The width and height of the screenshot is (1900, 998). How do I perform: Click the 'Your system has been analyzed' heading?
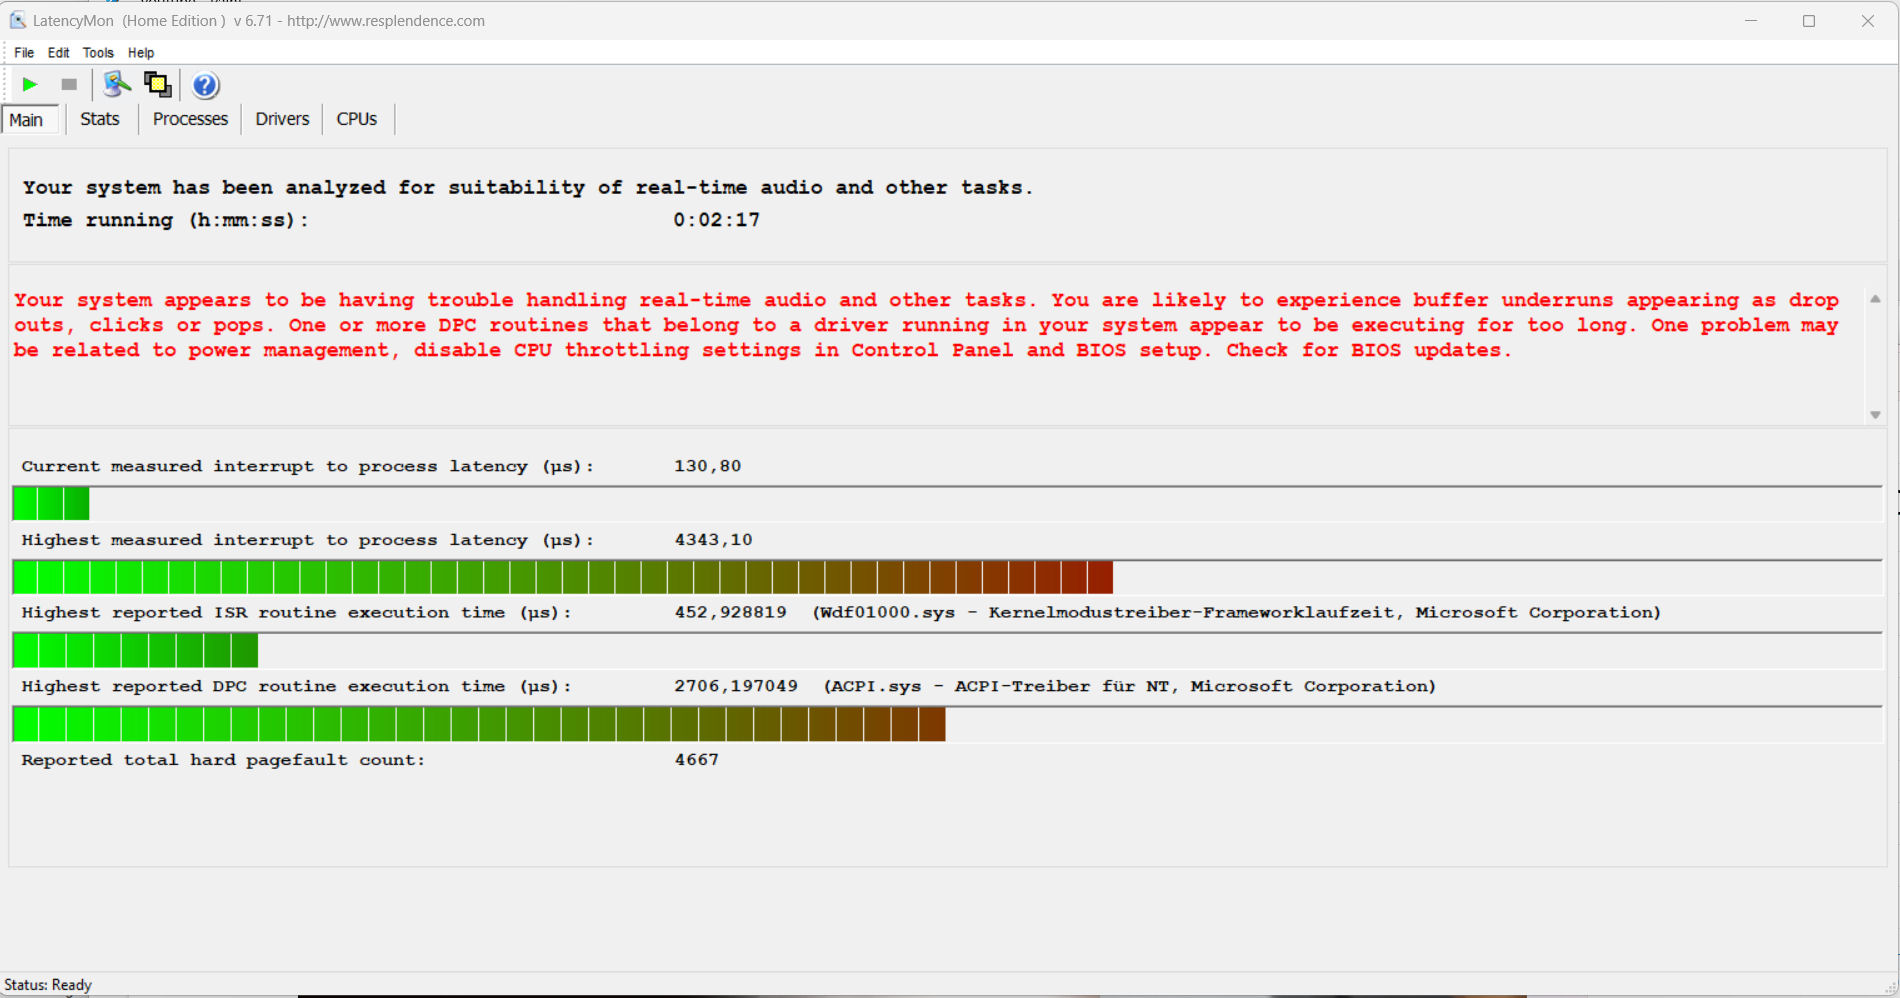pyautogui.click(x=528, y=187)
